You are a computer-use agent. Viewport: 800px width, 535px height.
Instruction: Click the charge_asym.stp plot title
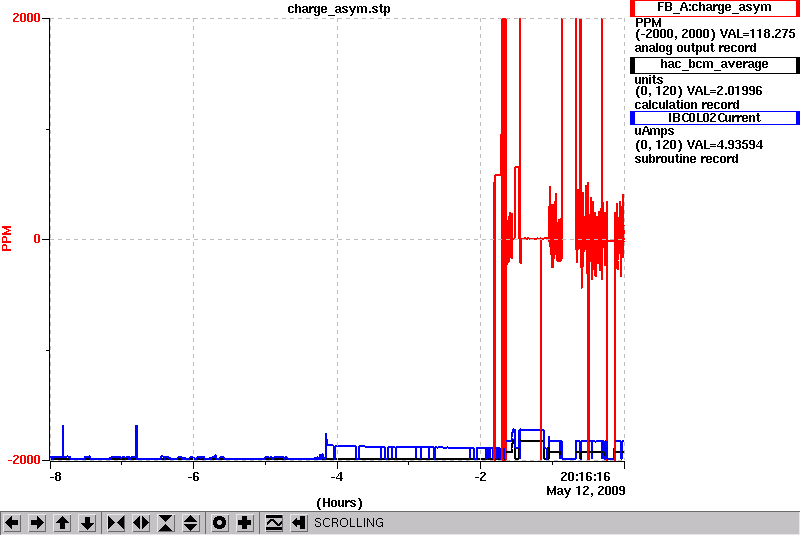339,9
